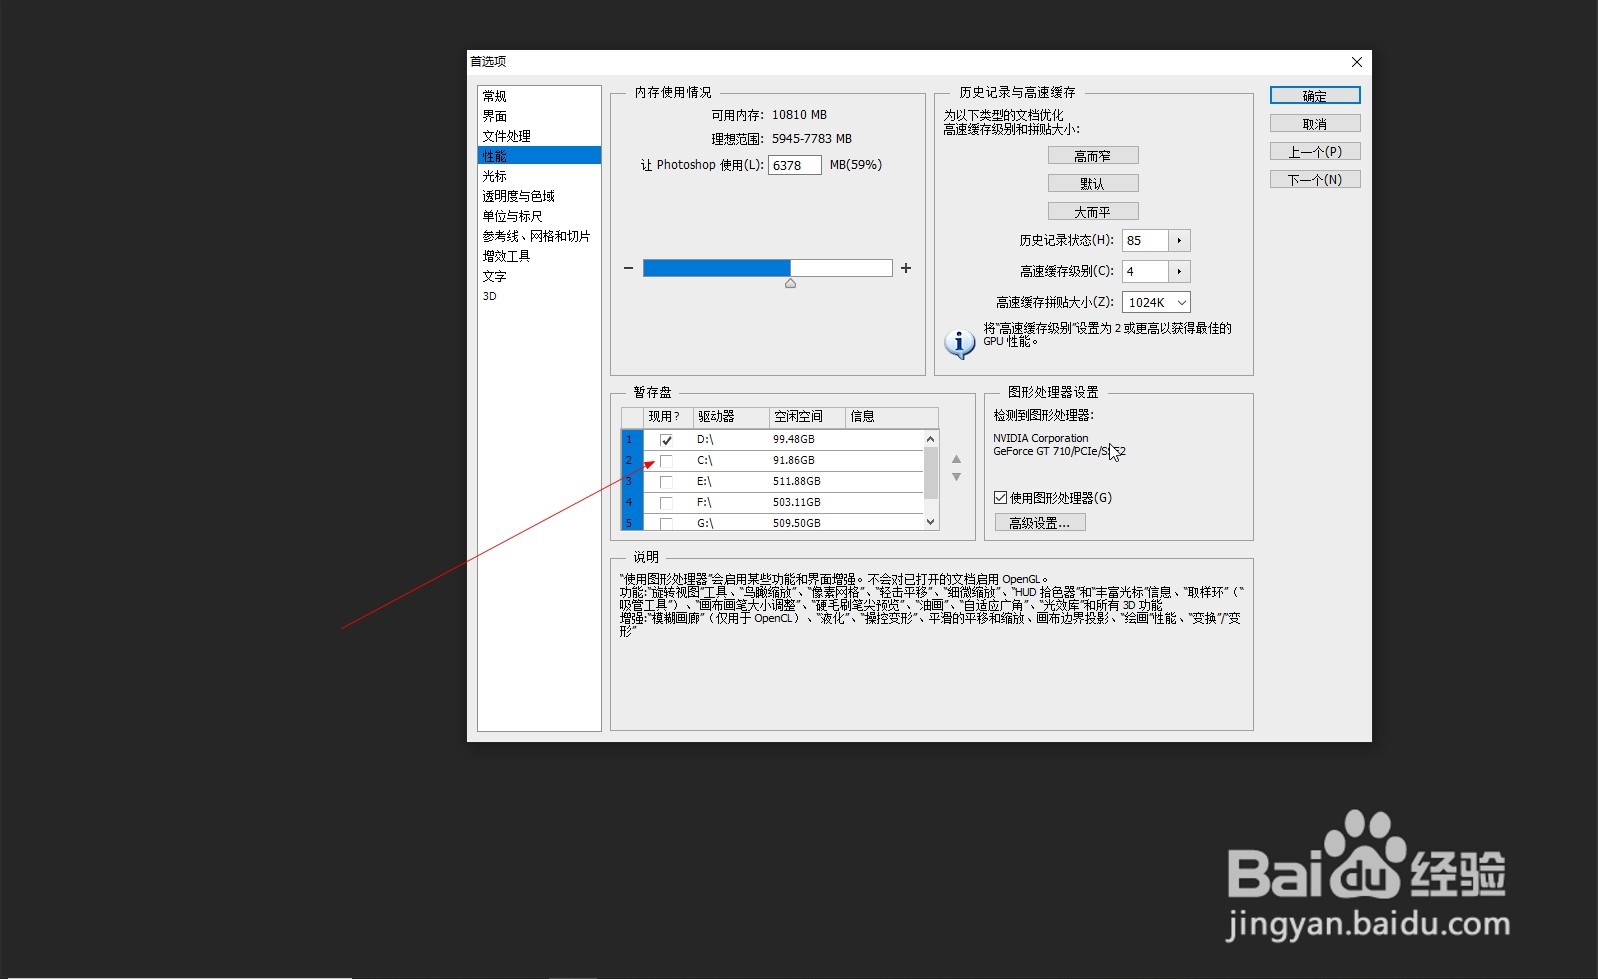The image size is (1598, 979).
Task: Click the 空闲空间 column header
Action: click(807, 417)
